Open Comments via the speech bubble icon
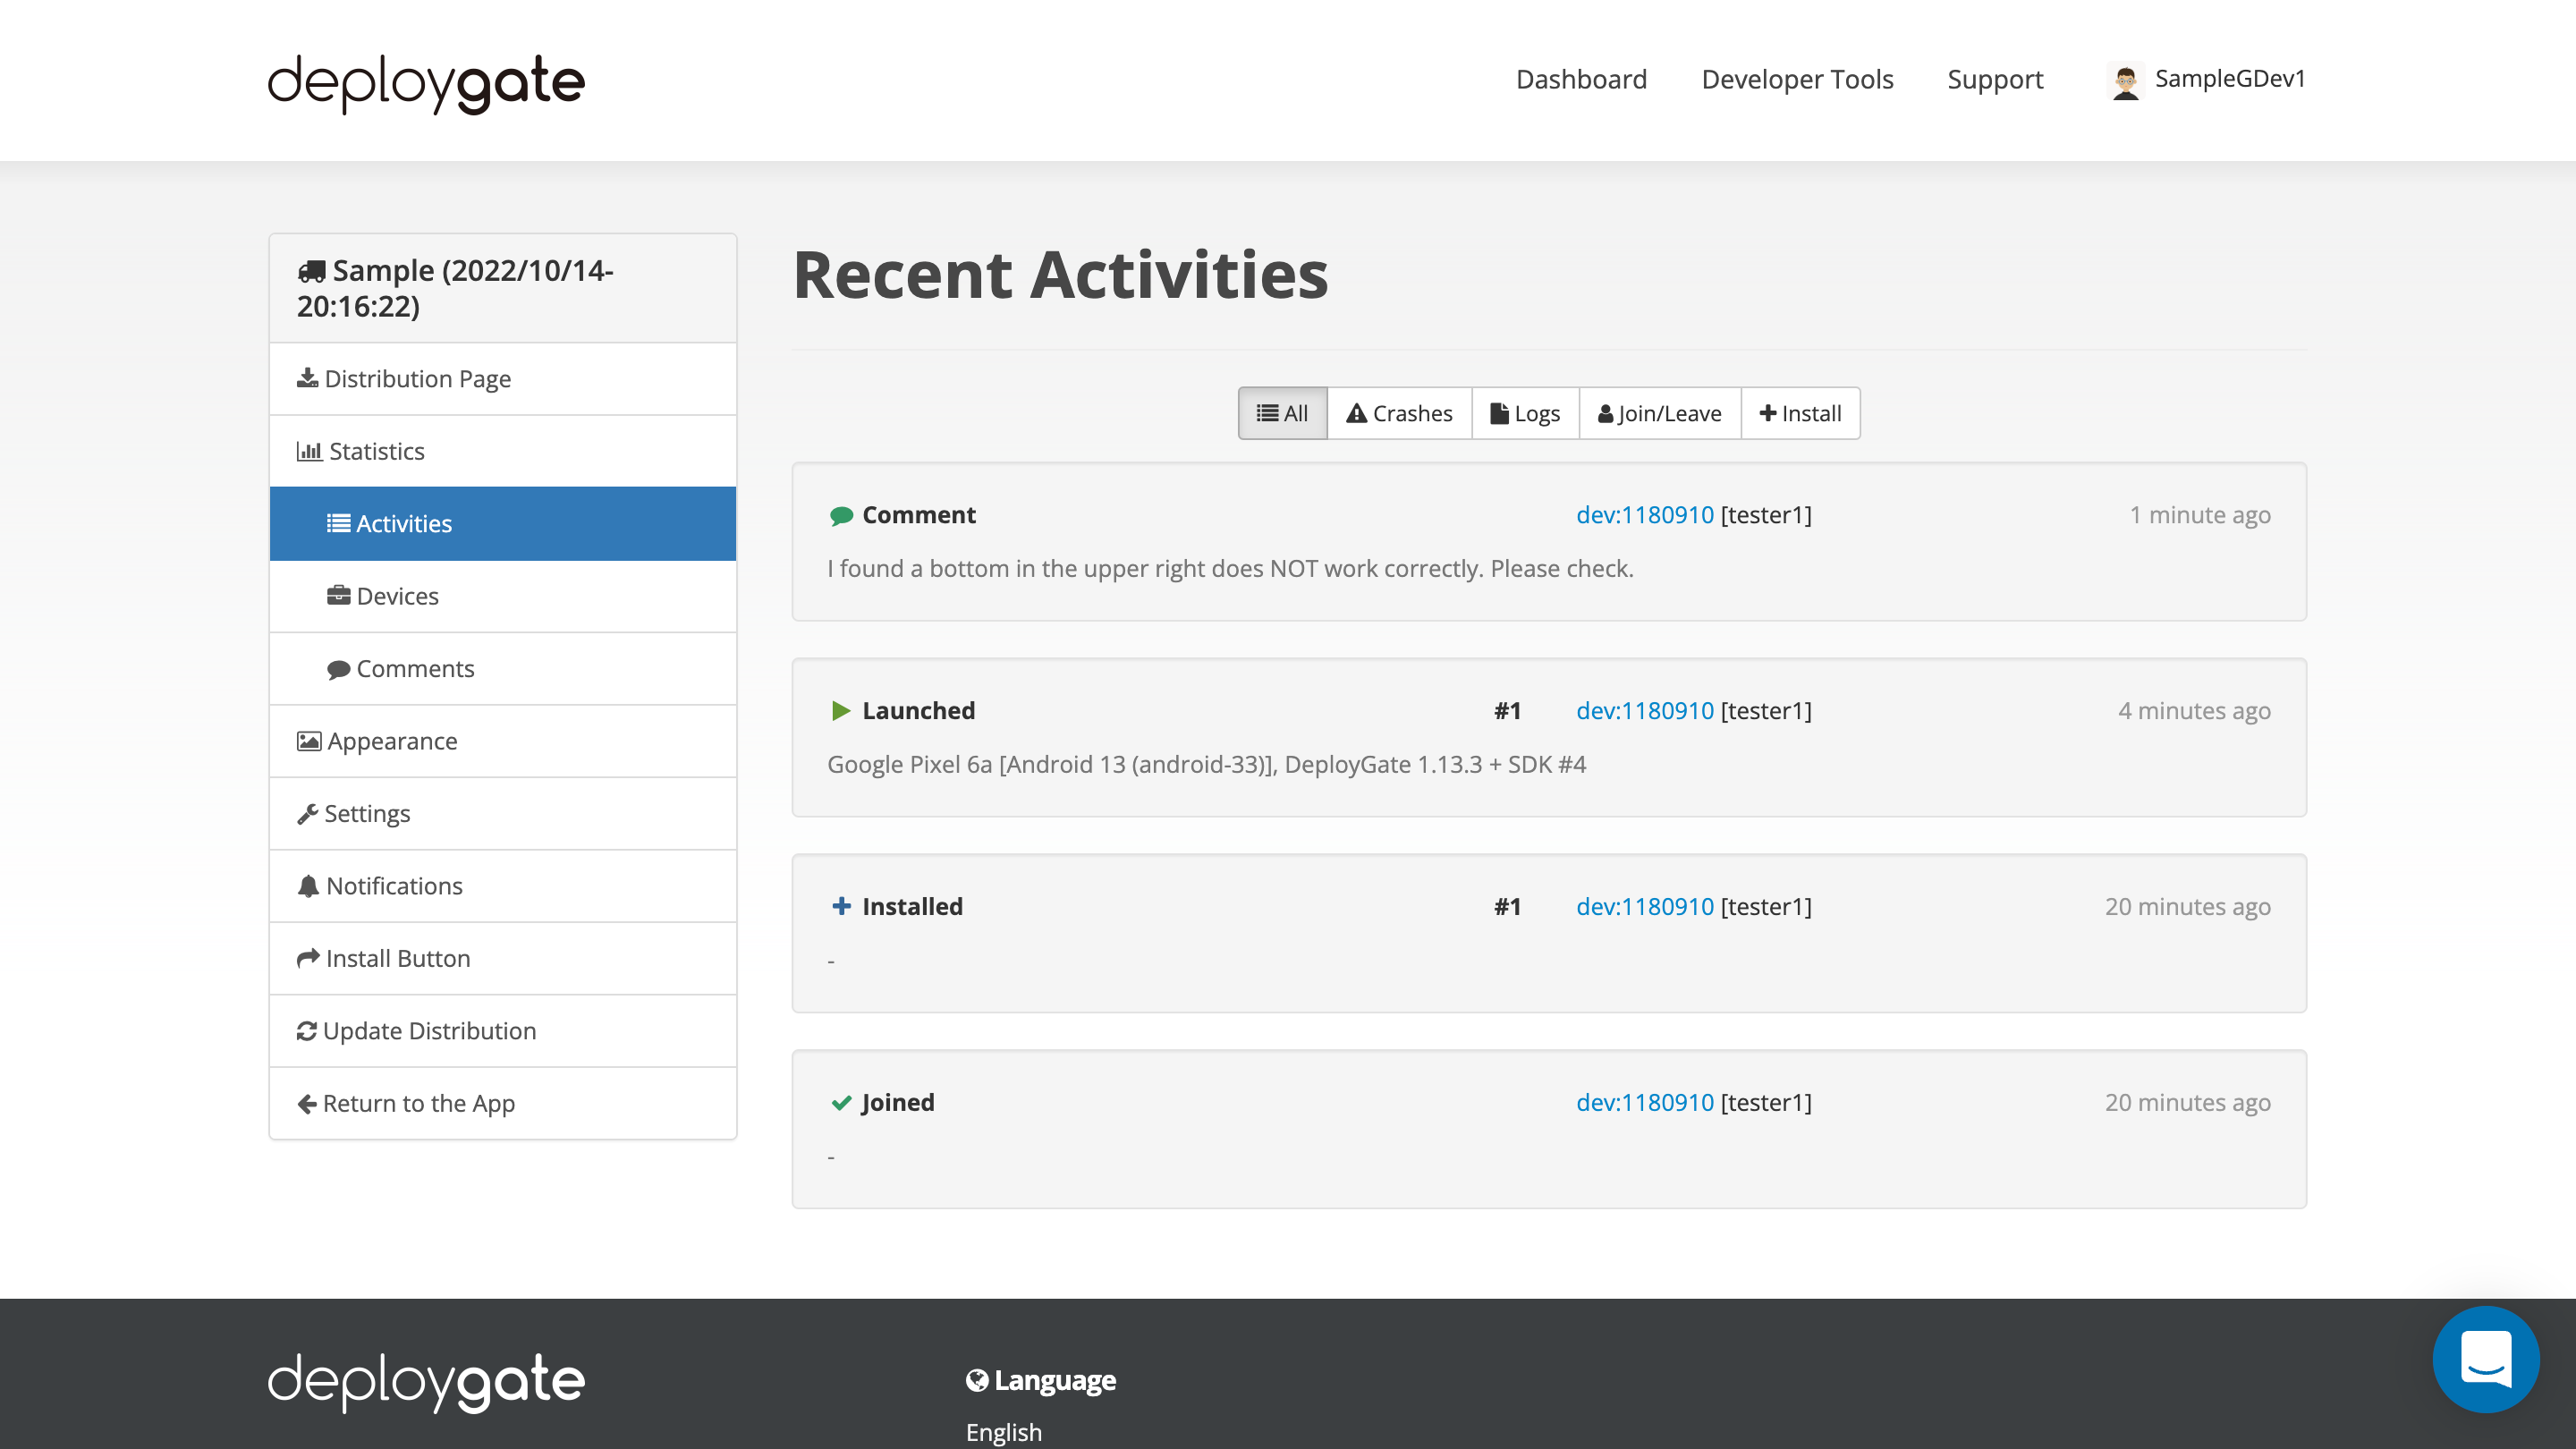This screenshot has height=1449, width=2576. [x=339, y=668]
